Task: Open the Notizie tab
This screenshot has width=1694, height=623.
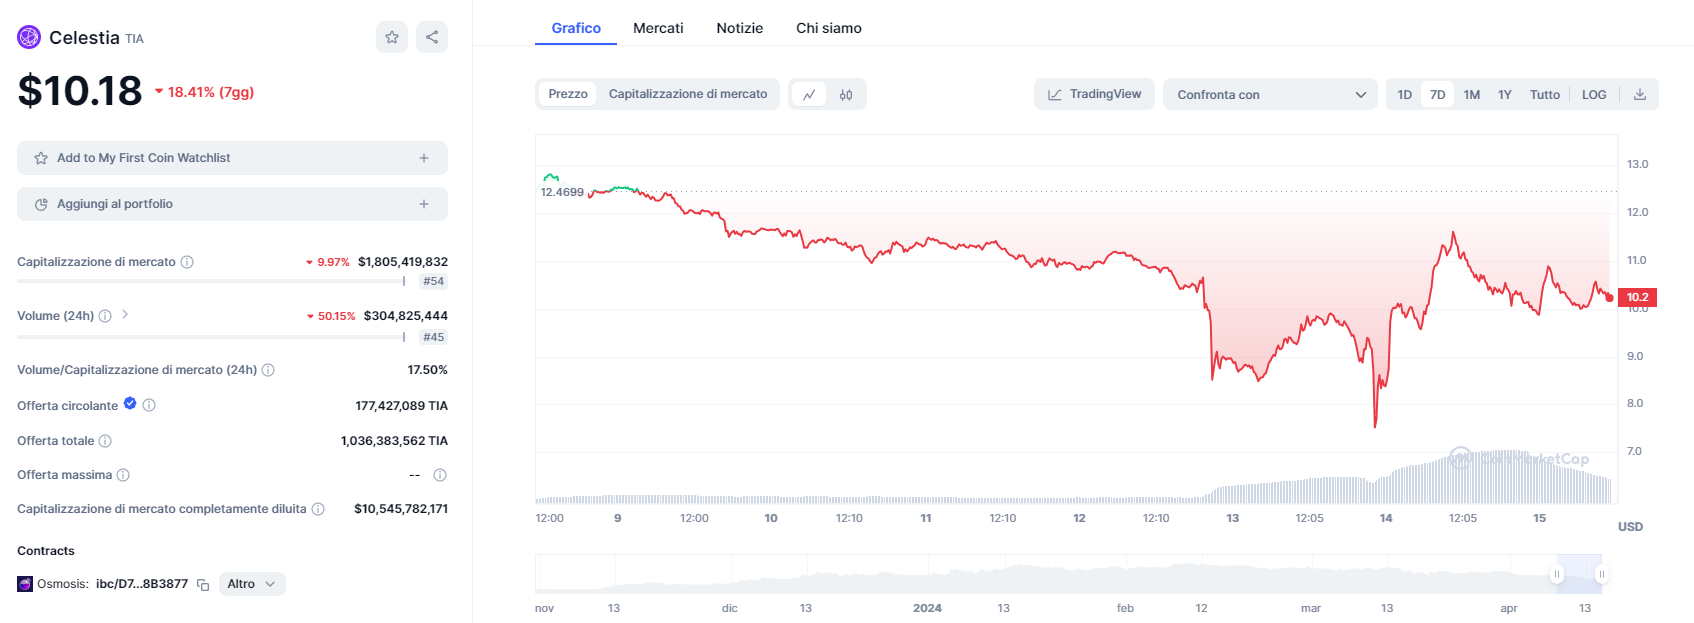Action: (x=740, y=28)
